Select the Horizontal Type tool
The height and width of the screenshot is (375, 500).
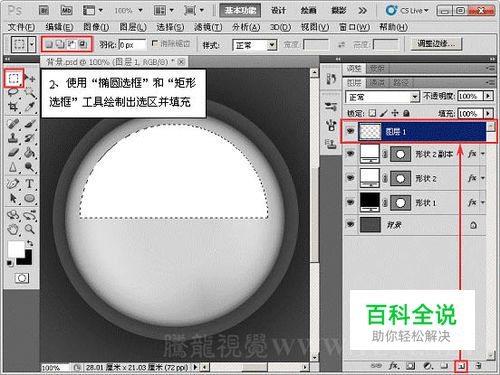(x=29, y=183)
